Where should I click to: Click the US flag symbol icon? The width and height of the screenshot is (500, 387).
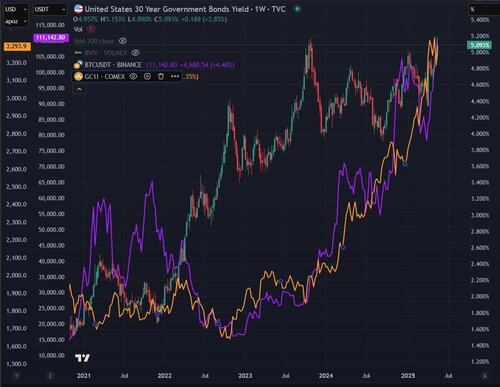pos(78,9)
